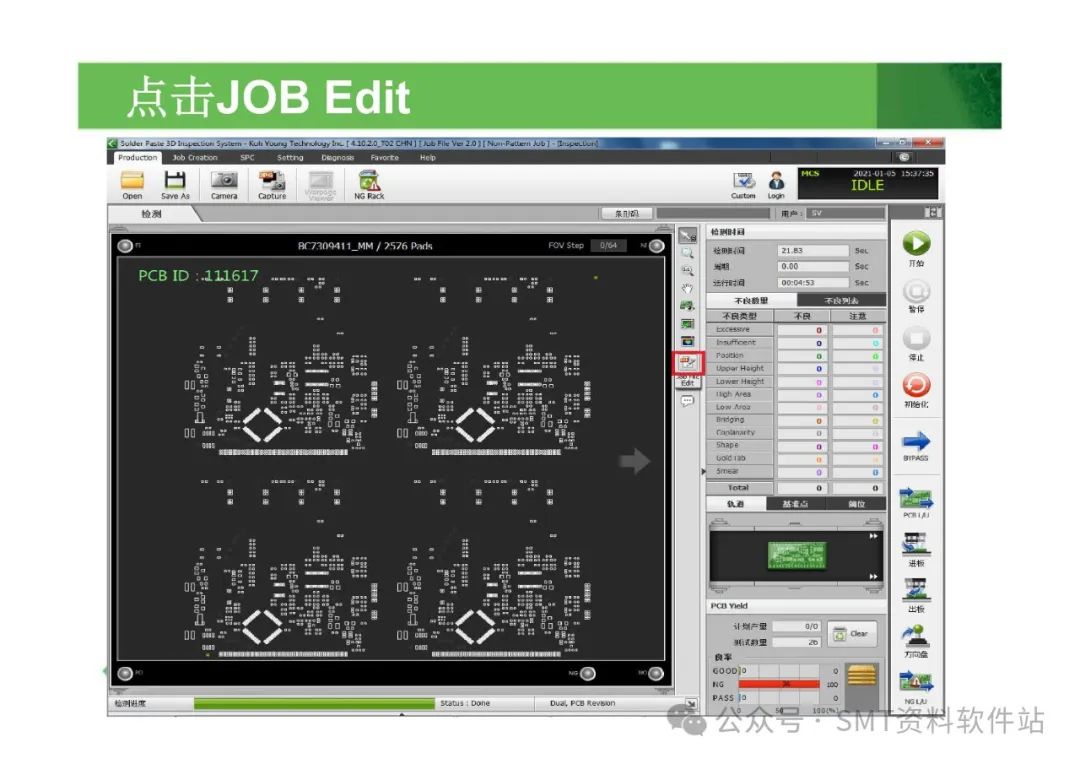Viewport: 1080px width, 764px height.
Task: Click the 'PCB ID : 111617' text
Action: click(x=198, y=276)
